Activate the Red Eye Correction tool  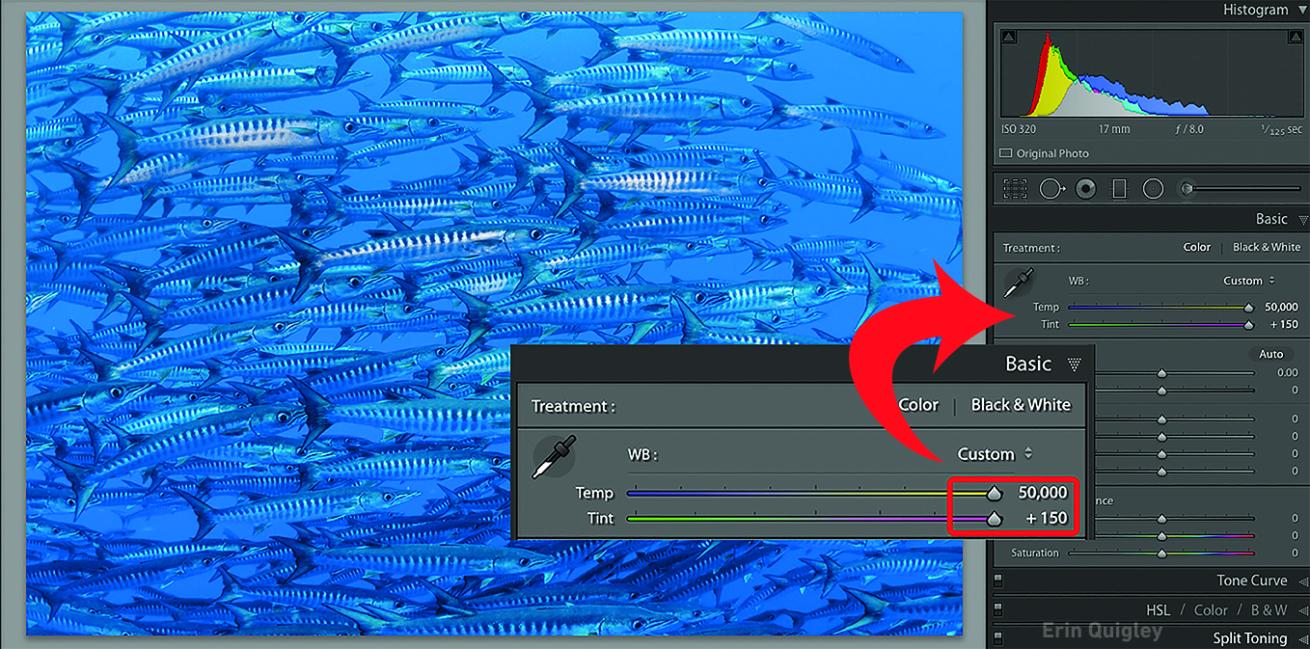(1086, 189)
